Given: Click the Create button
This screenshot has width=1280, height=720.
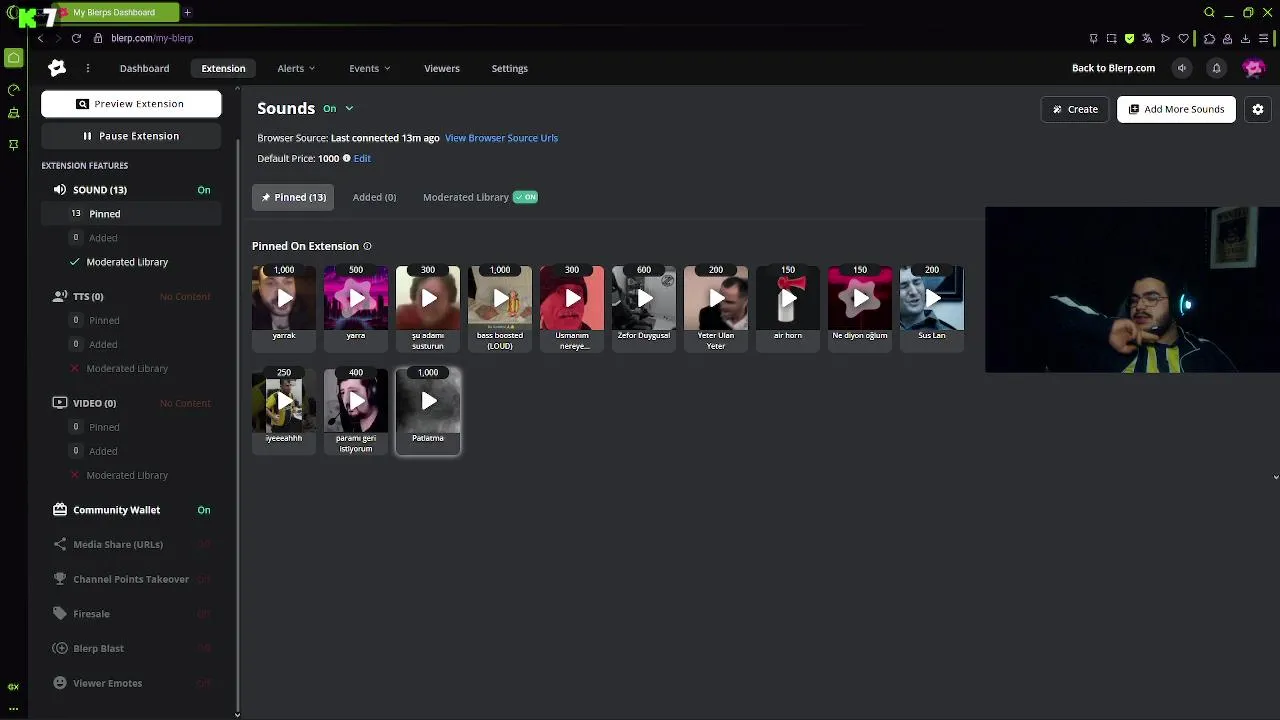Looking at the screenshot, I should tap(1075, 109).
